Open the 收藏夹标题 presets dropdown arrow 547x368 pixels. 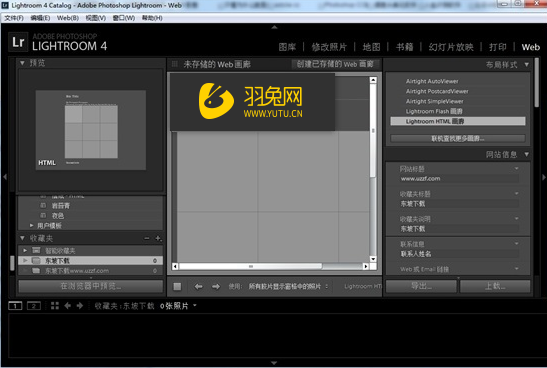click(516, 194)
